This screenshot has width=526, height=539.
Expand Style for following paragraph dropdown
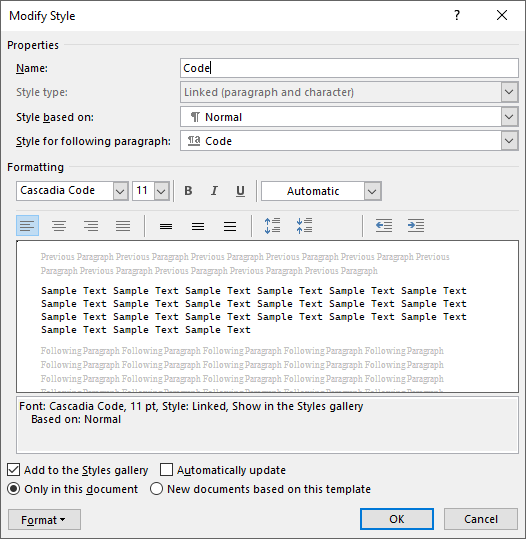tap(349, 141)
